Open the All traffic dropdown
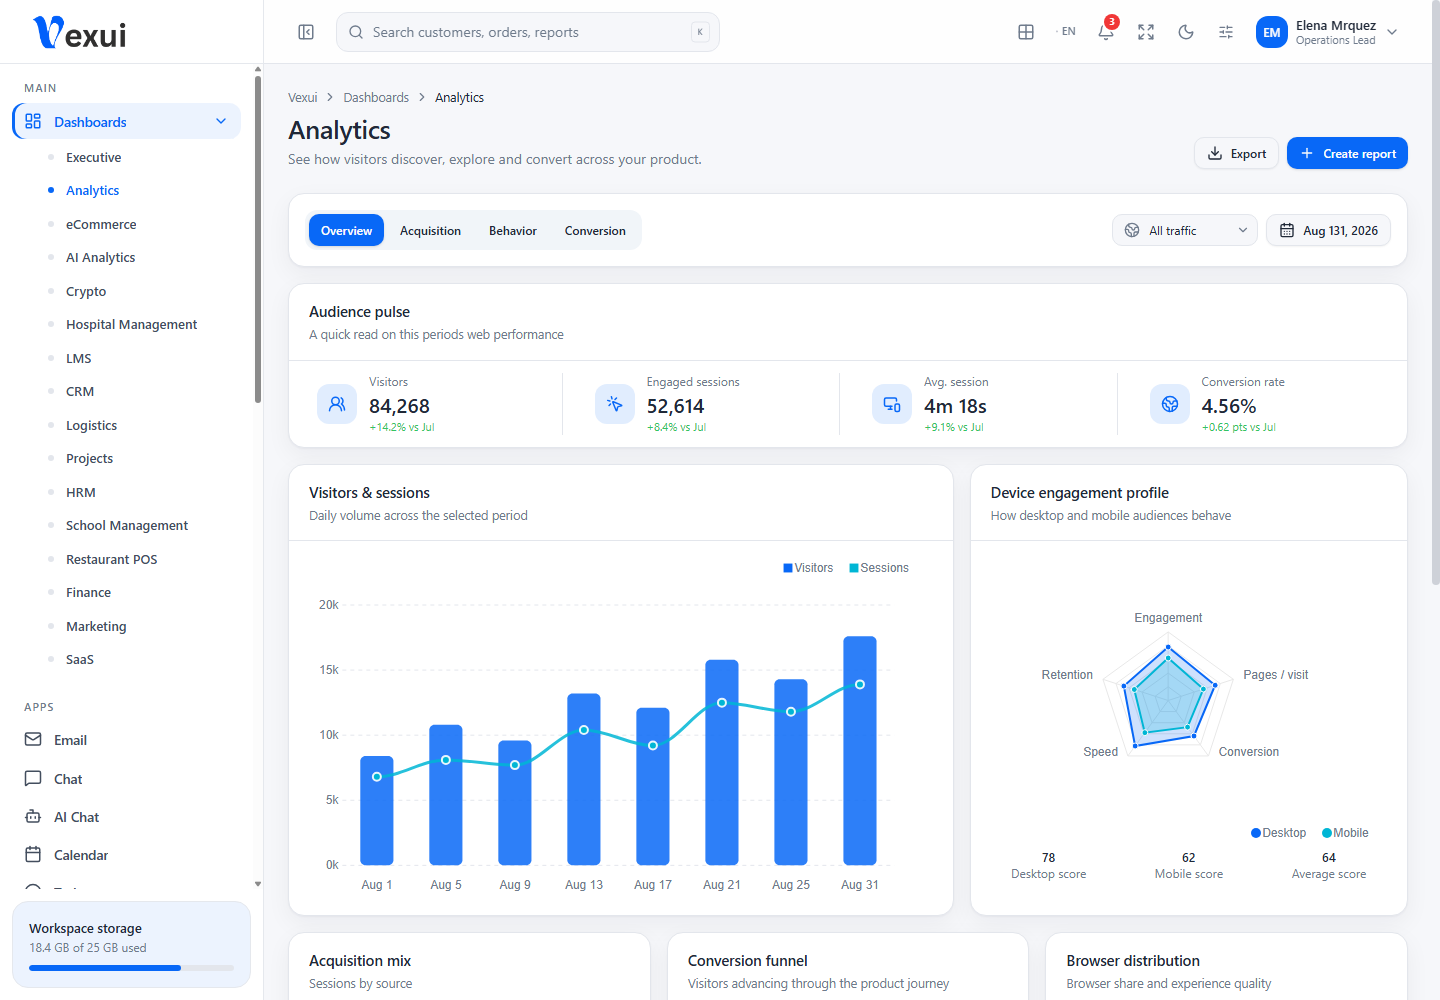Image resolution: width=1440 pixels, height=1000 pixels. click(1185, 231)
